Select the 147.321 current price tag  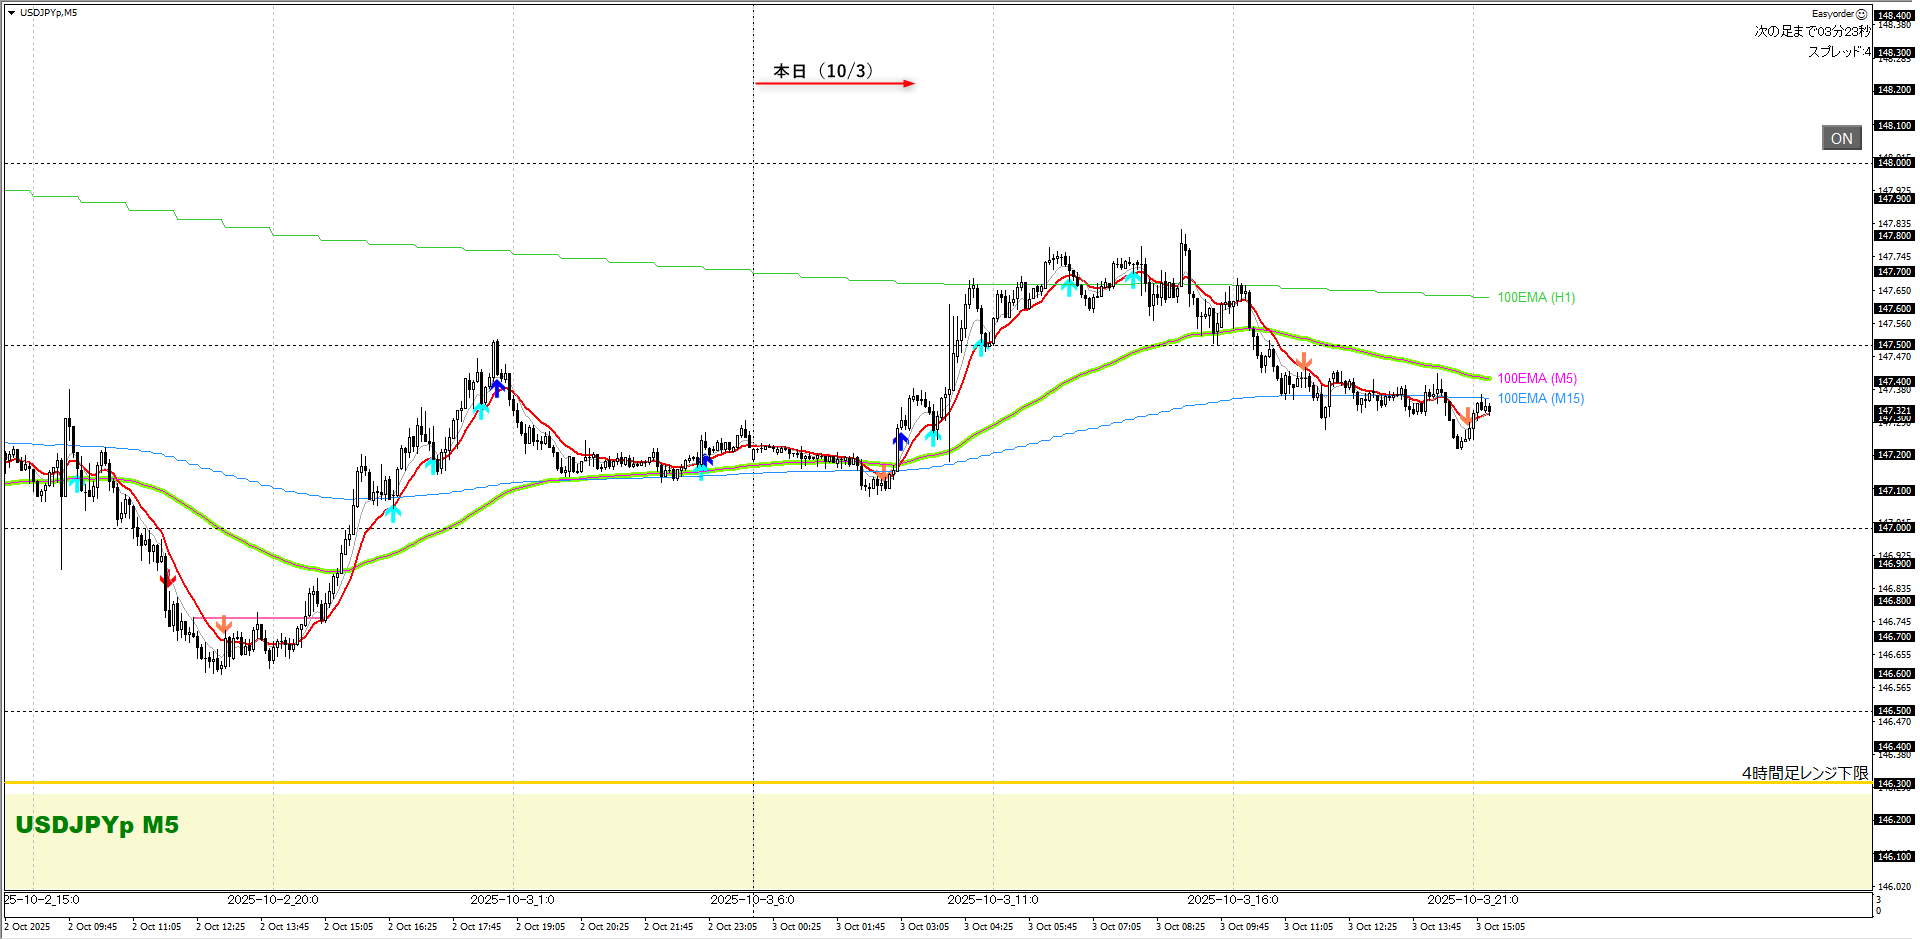pyautogui.click(x=1893, y=411)
